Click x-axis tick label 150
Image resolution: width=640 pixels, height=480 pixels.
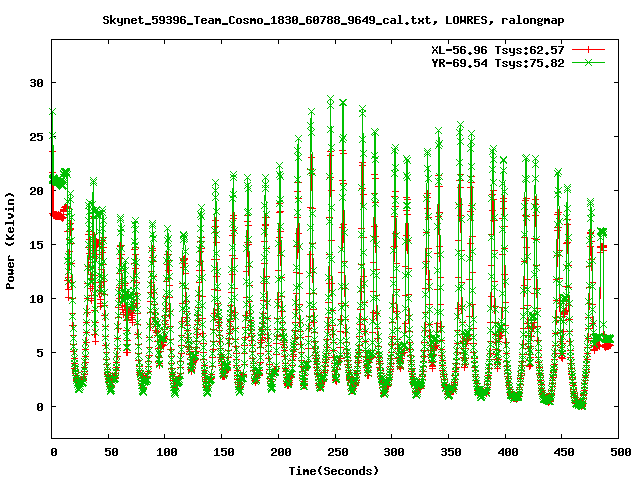224,452
